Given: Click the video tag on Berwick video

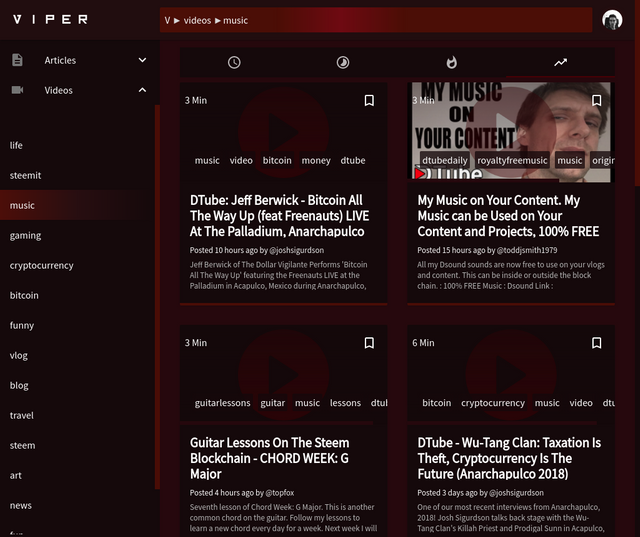Looking at the screenshot, I should (241, 160).
